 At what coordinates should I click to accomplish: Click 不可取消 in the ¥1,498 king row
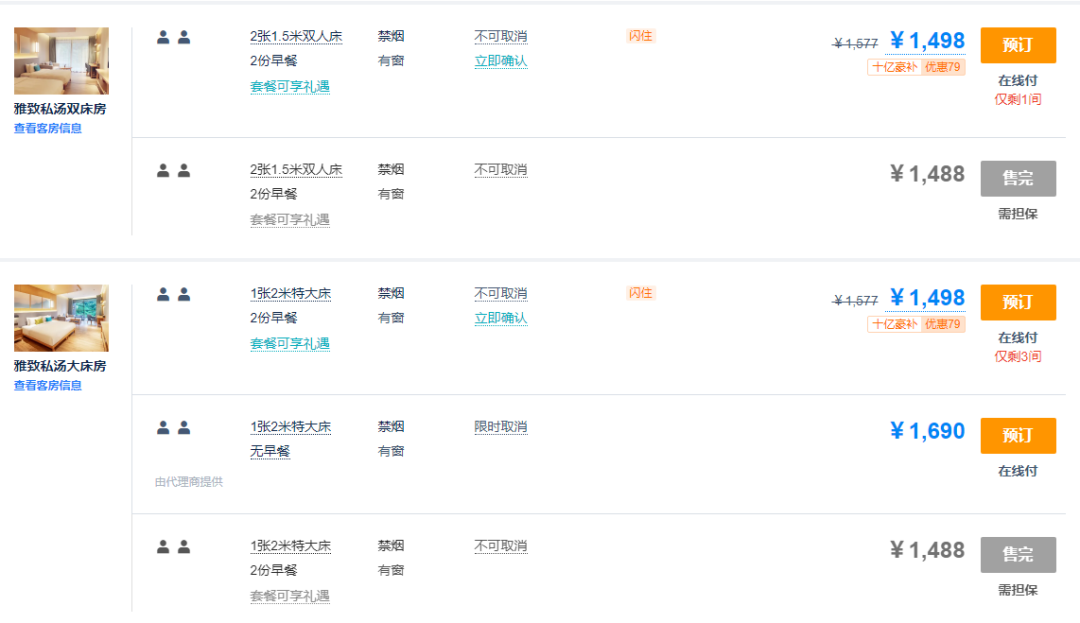tap(501, 294)
